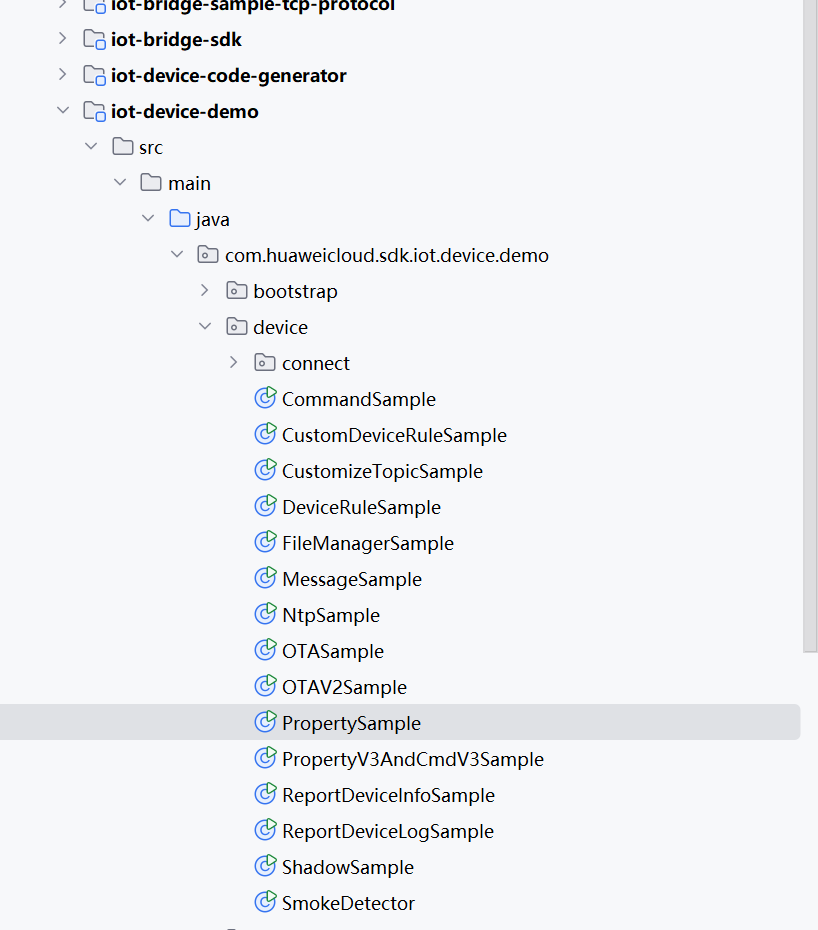Click the device package icon
Viewport: 818px width, 930px height.
(237, 326)
